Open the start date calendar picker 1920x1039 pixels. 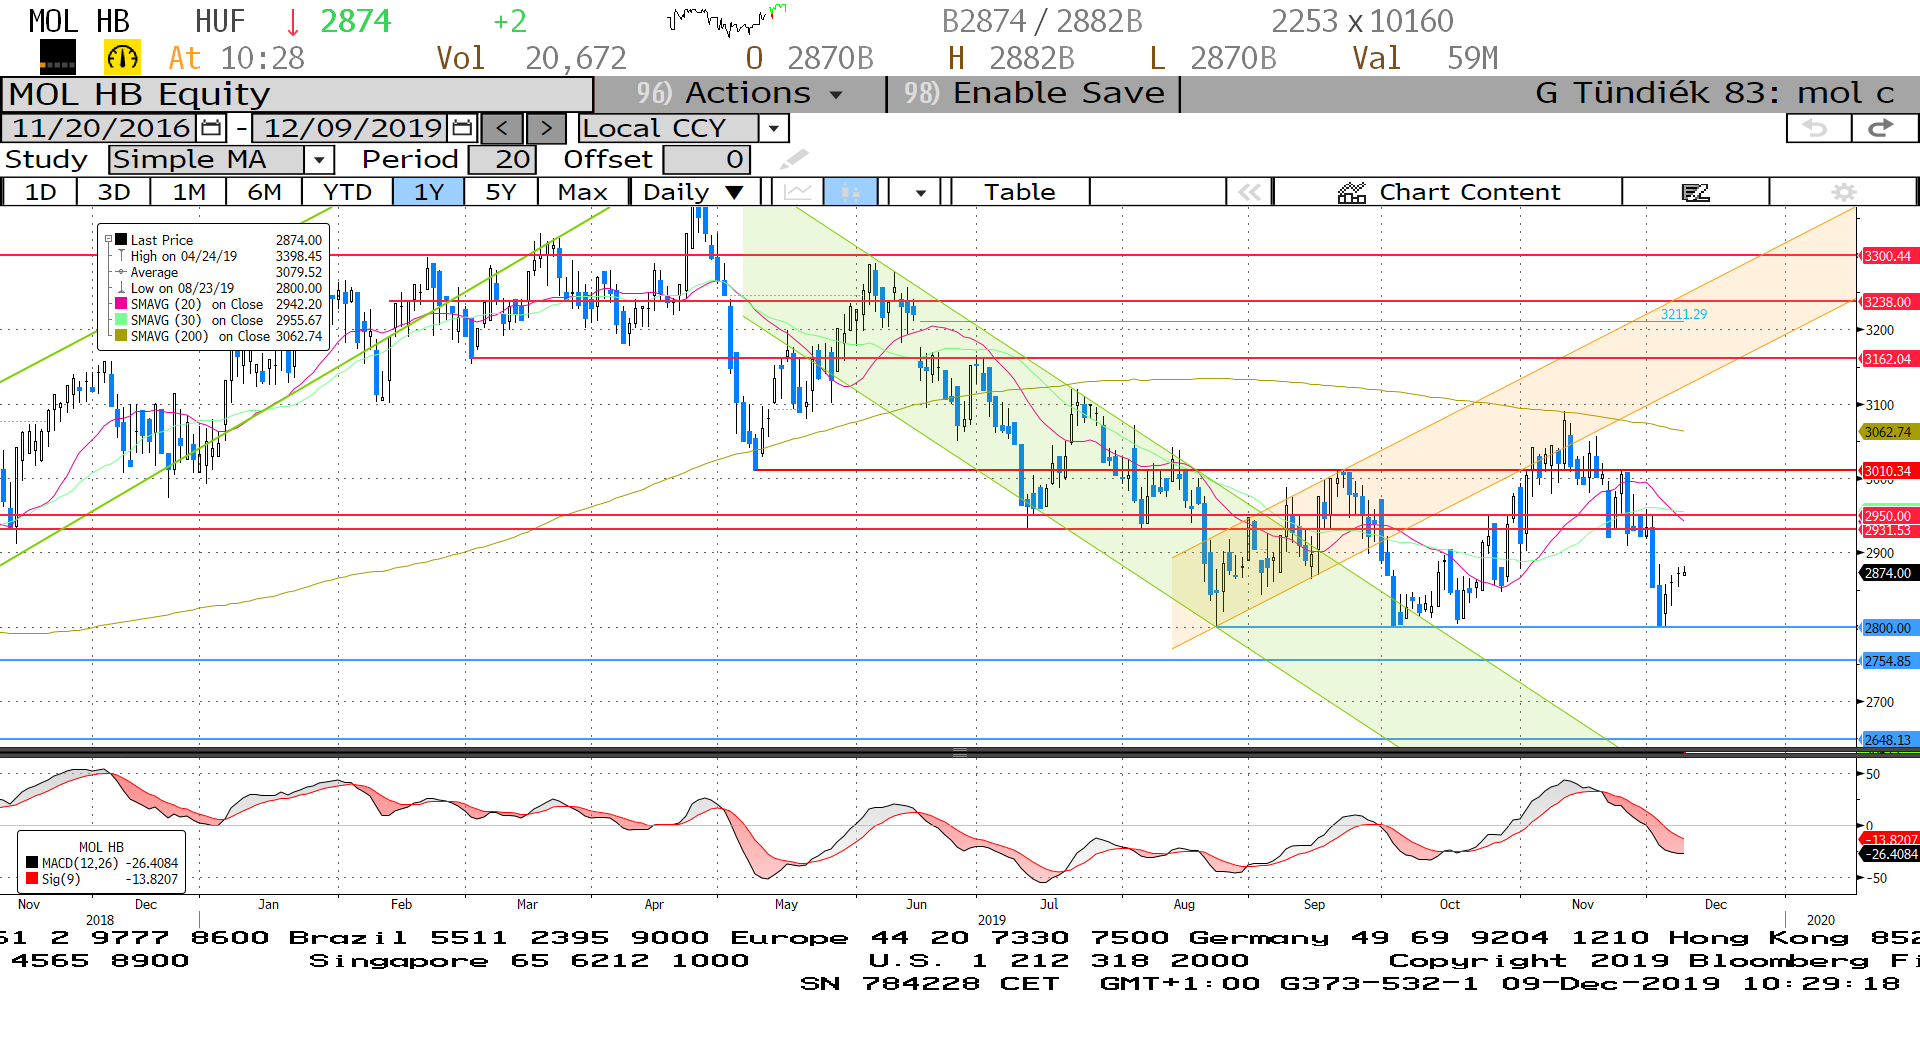point(211,128)
